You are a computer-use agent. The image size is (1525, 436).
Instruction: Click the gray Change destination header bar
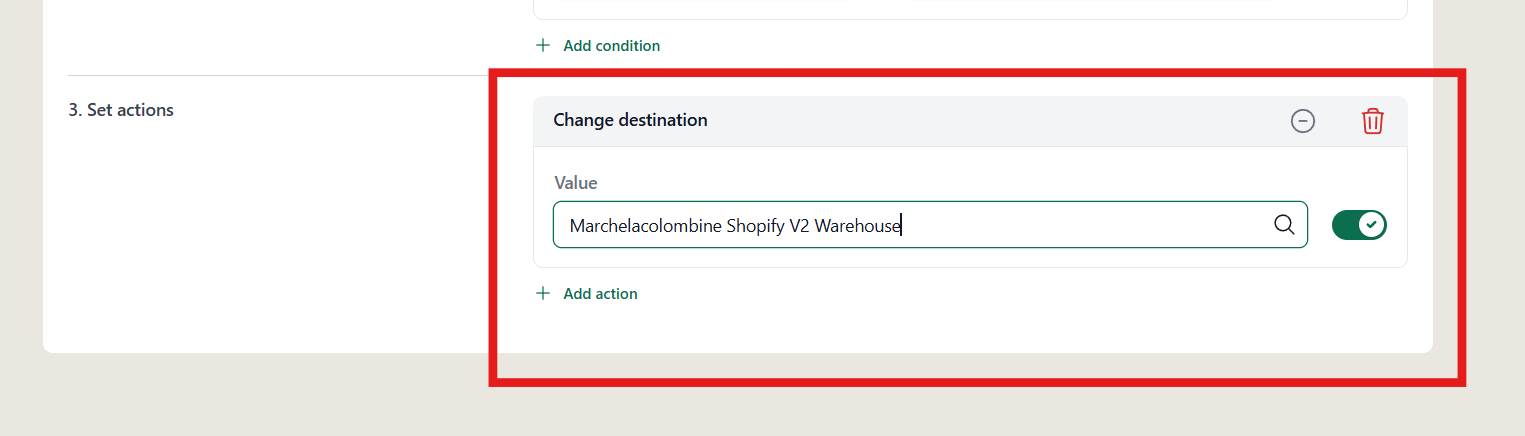970,121
